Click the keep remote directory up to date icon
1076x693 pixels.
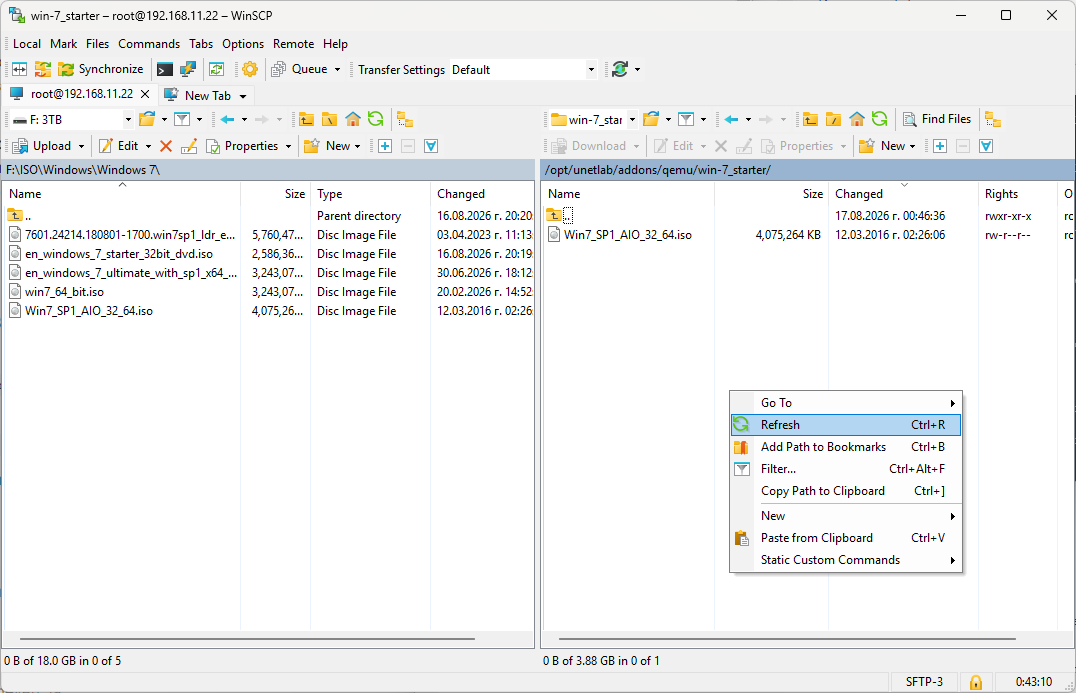217,69
